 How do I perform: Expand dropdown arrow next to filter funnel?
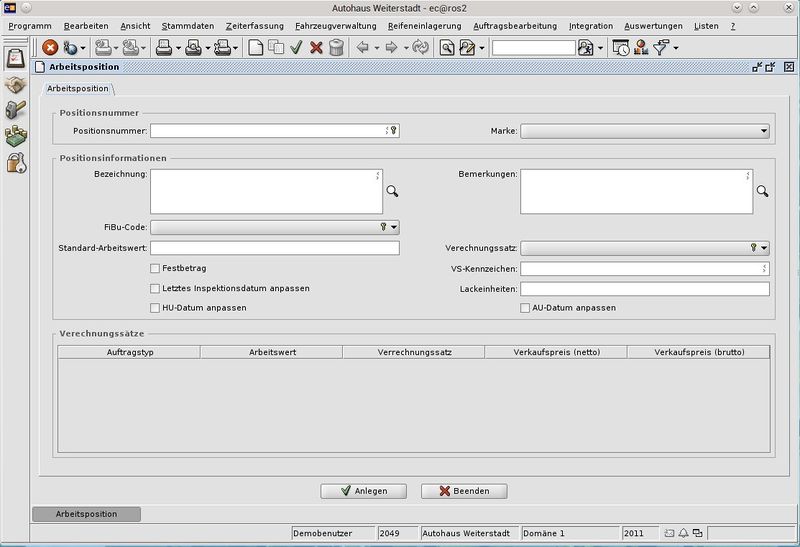click(x=676, y=48)
